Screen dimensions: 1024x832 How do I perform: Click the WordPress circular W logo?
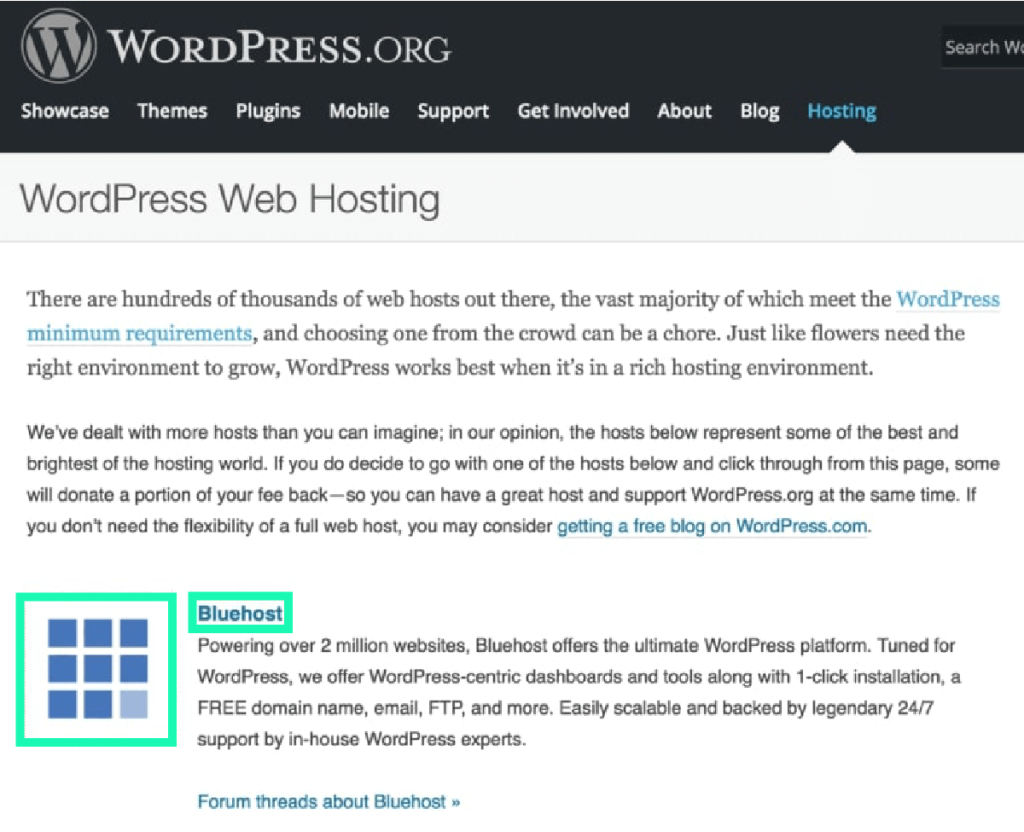(x=59, y=46)
